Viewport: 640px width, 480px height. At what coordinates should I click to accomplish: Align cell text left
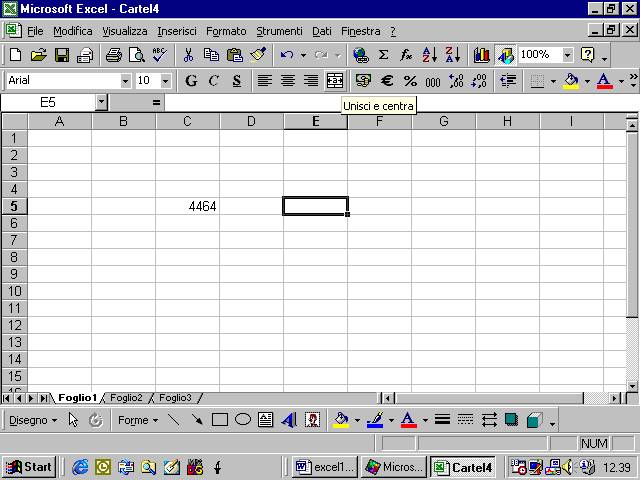click(264, 81)
